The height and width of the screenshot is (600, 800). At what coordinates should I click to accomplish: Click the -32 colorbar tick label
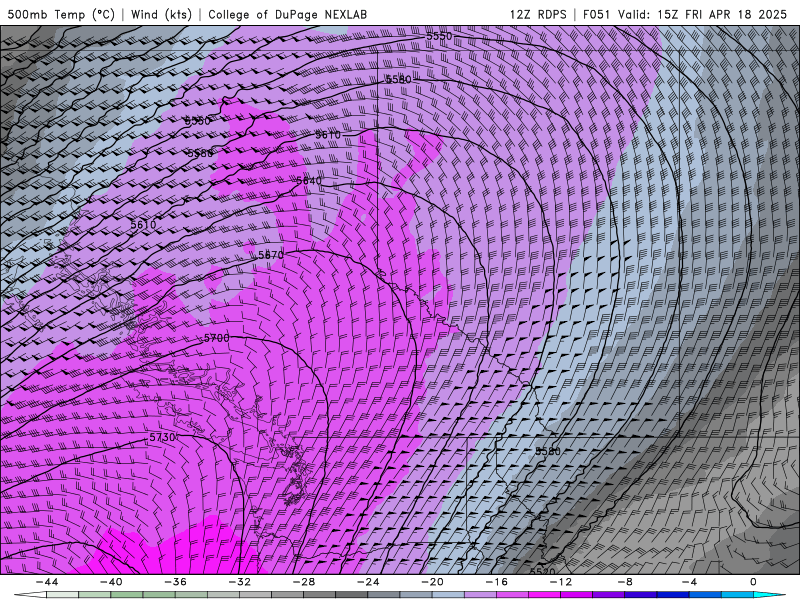[239, 582]
